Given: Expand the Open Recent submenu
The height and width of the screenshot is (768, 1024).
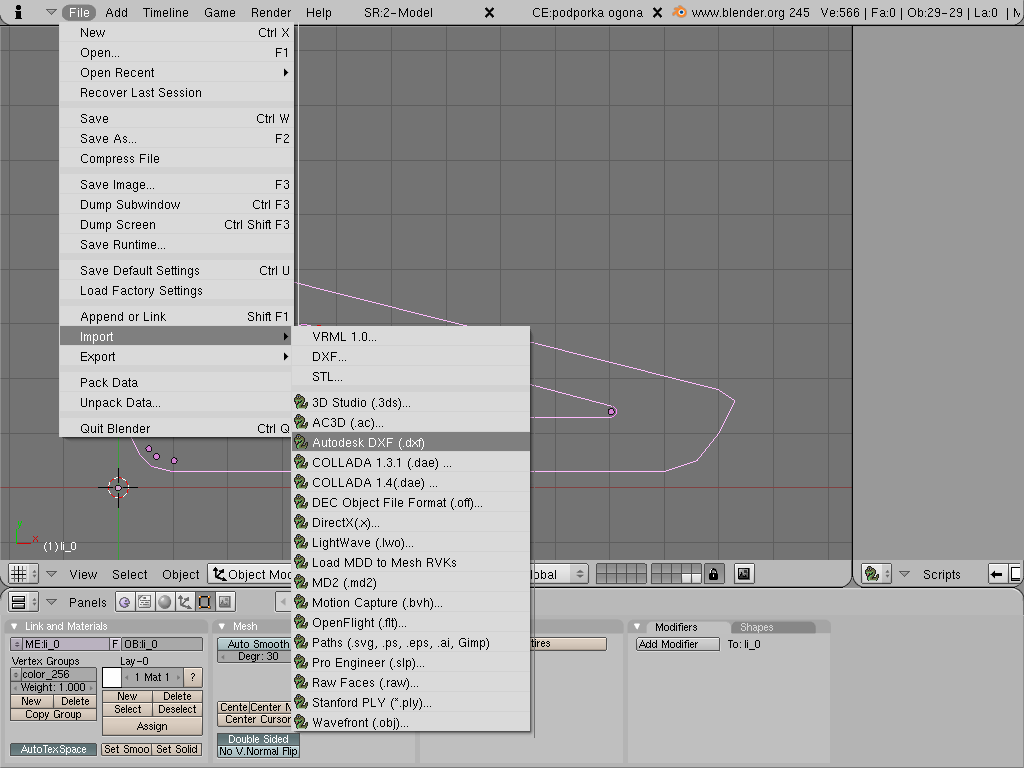Looking at the screenshot, I should [176, 72].
